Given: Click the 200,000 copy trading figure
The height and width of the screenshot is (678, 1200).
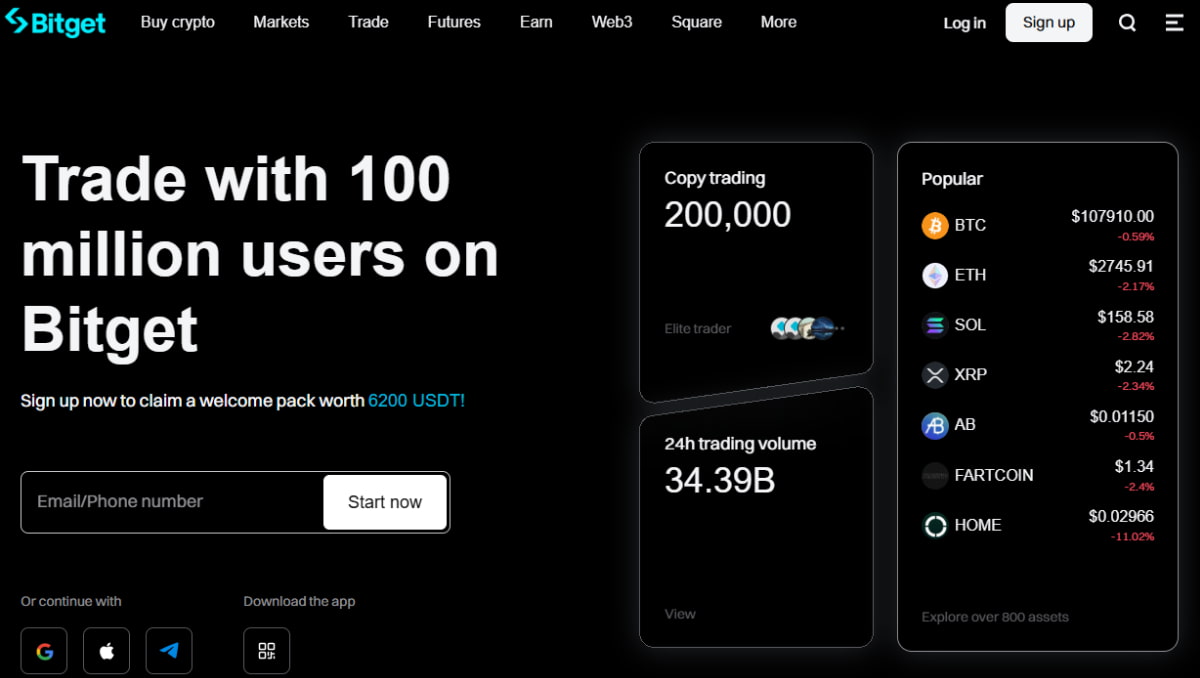Looking at the screenshot, I should tap(728, 215).
